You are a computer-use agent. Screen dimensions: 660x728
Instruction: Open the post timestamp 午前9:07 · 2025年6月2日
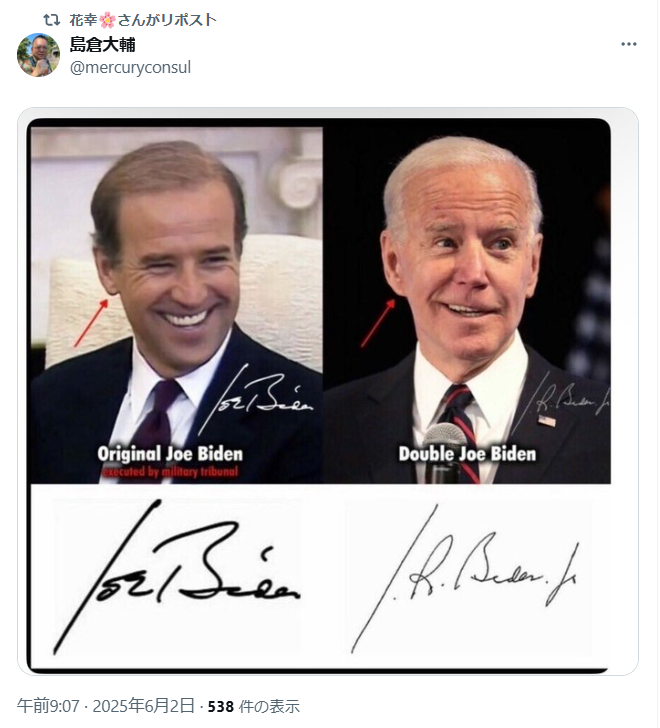(x=106, y=706)
